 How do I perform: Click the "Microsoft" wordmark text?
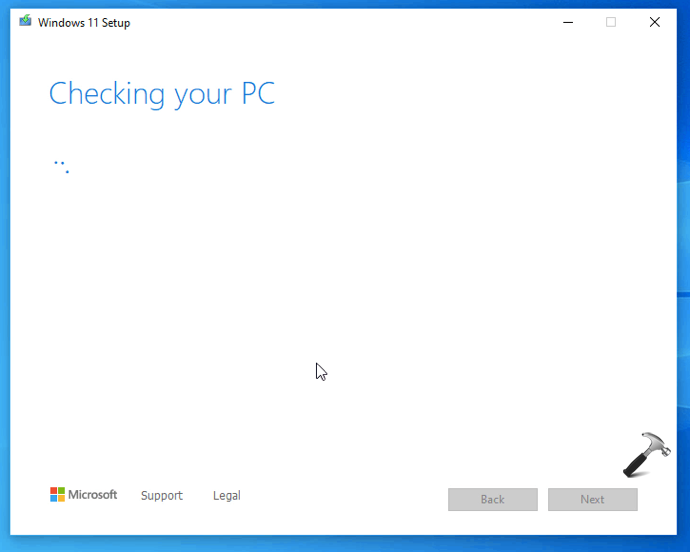coord(93,495)
